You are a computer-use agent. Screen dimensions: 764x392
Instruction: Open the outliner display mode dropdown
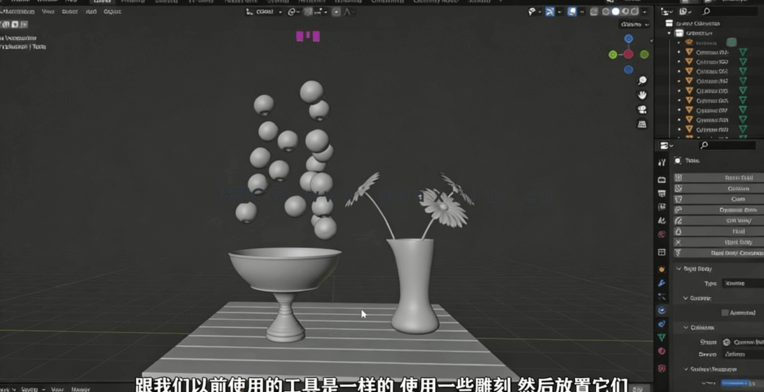pyautogui.click(x=687, y=11)
